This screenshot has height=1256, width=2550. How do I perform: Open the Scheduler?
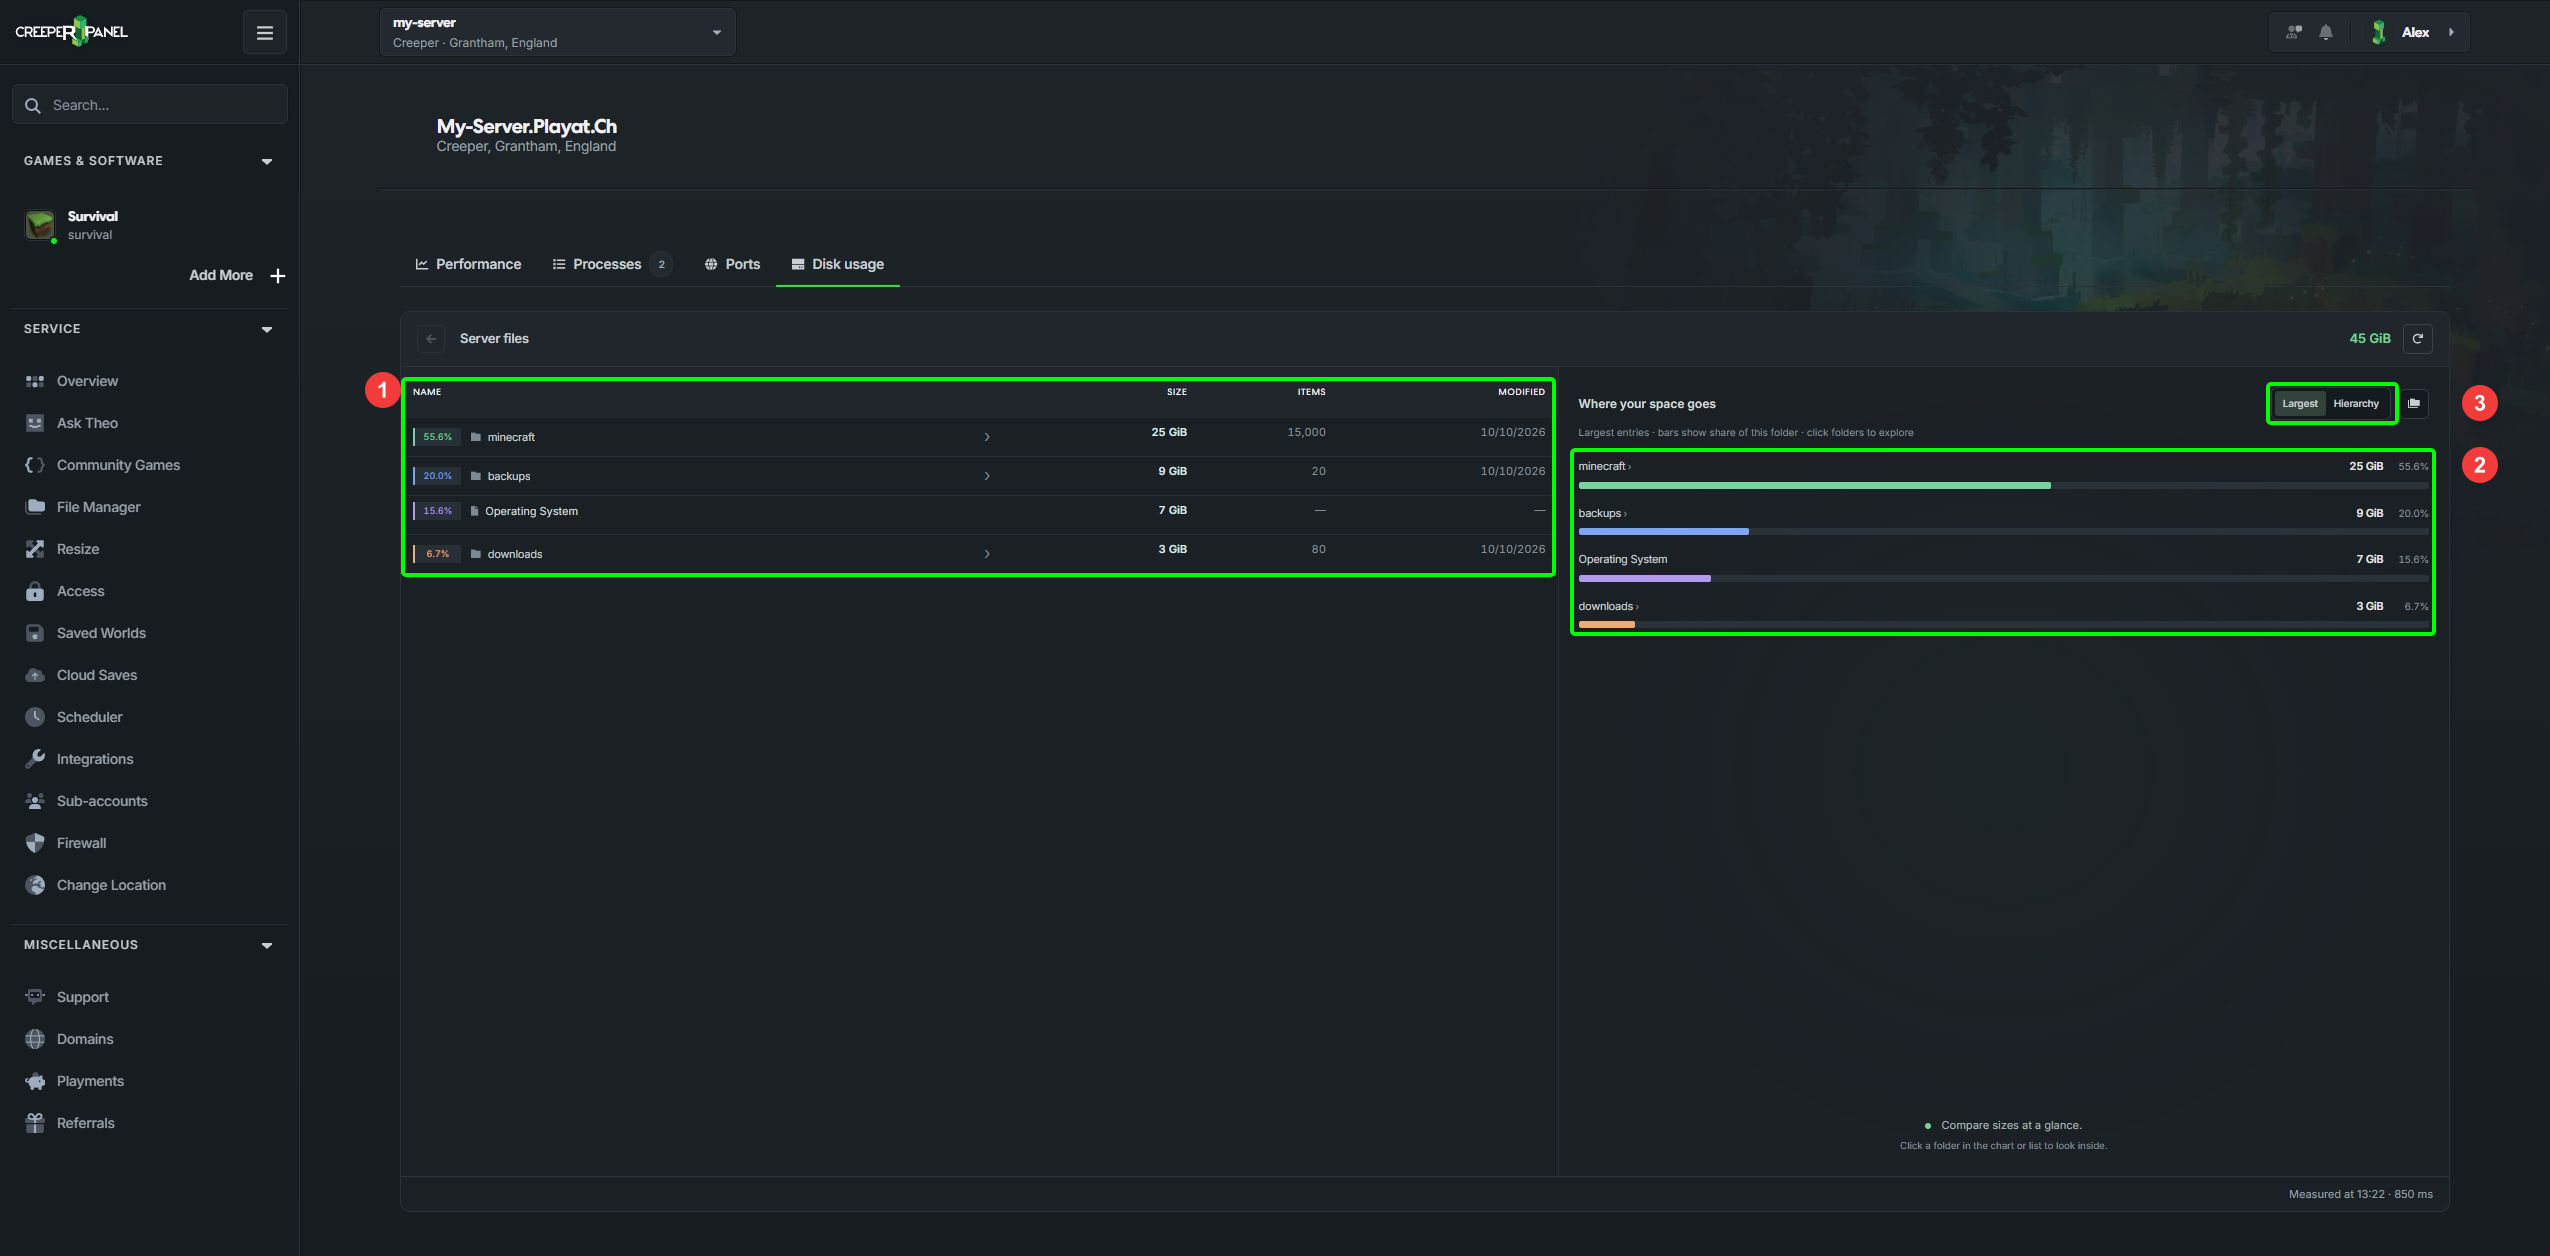click(89, 717)
